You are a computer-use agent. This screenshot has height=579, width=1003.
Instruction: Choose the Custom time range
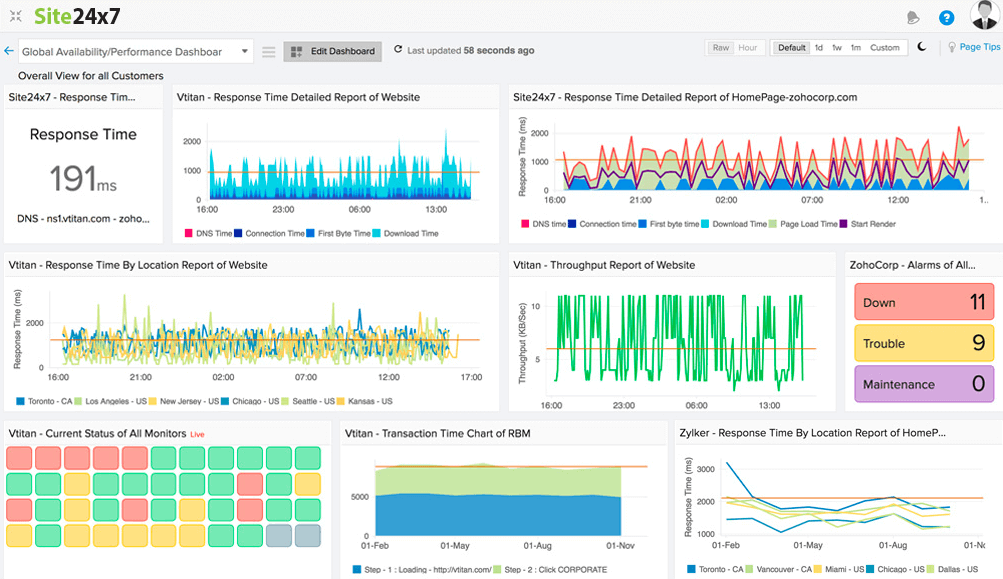tap(885, 48)
